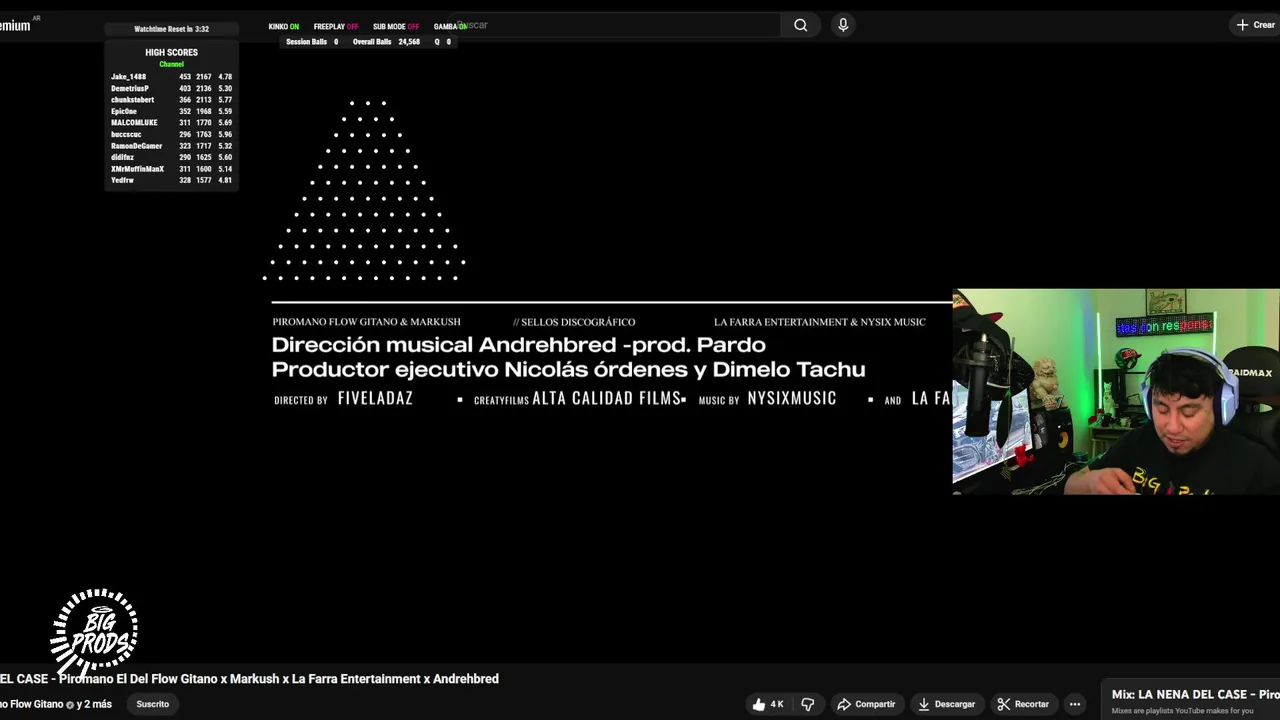Click the YouTube Premium logo
The width and height of the screenshot is (1280, 720).
[16, 25]
